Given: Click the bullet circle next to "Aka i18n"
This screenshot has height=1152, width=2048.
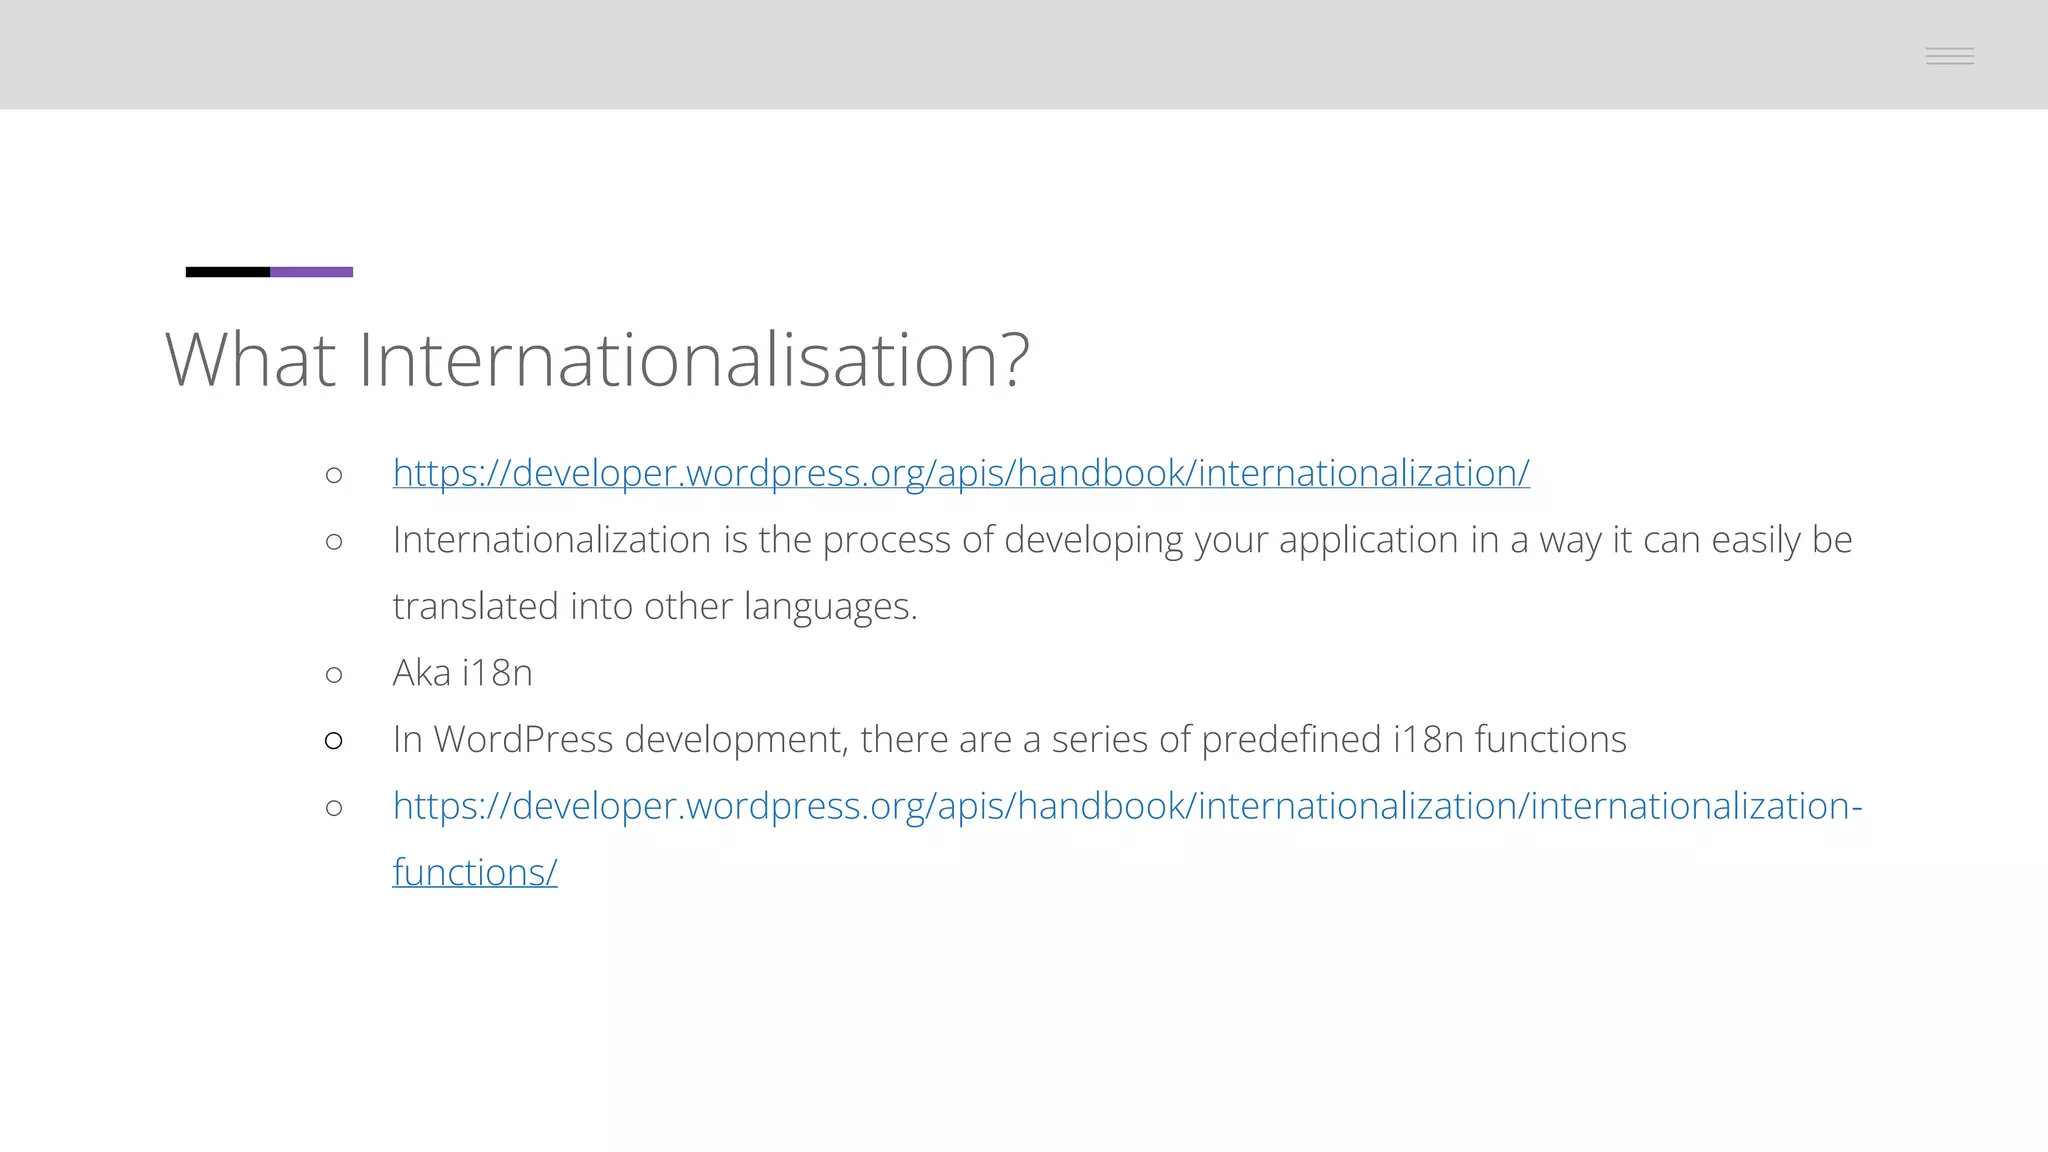Looking at the screenshot, I should [x=334, y=675].
